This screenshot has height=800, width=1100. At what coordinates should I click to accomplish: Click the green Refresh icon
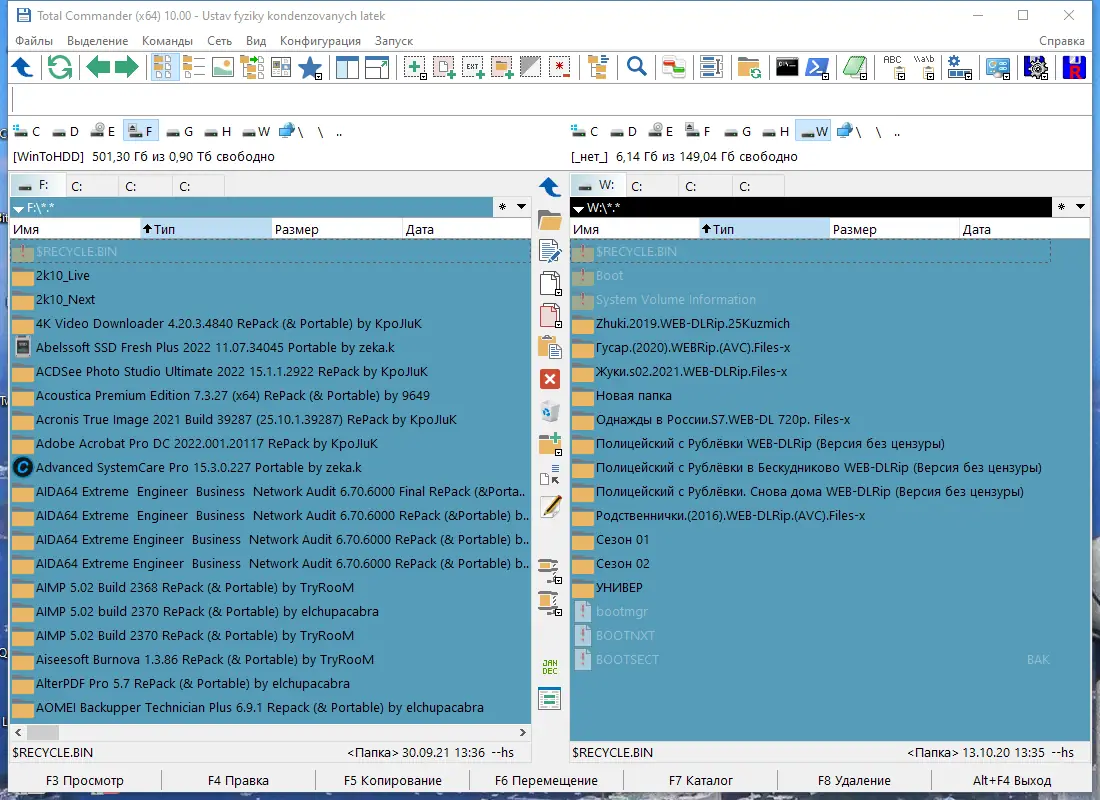pyautogui.click(x=60, y=68)
